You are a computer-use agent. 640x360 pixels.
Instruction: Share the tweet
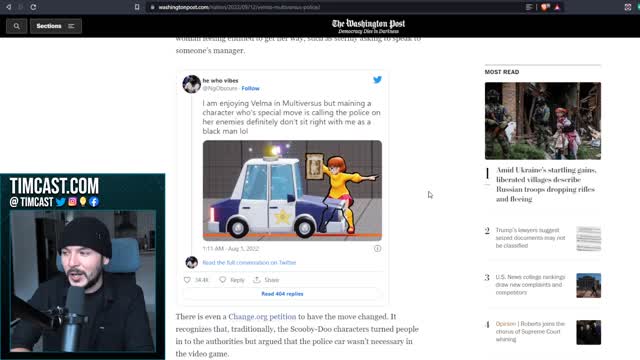tap(266, 280)
